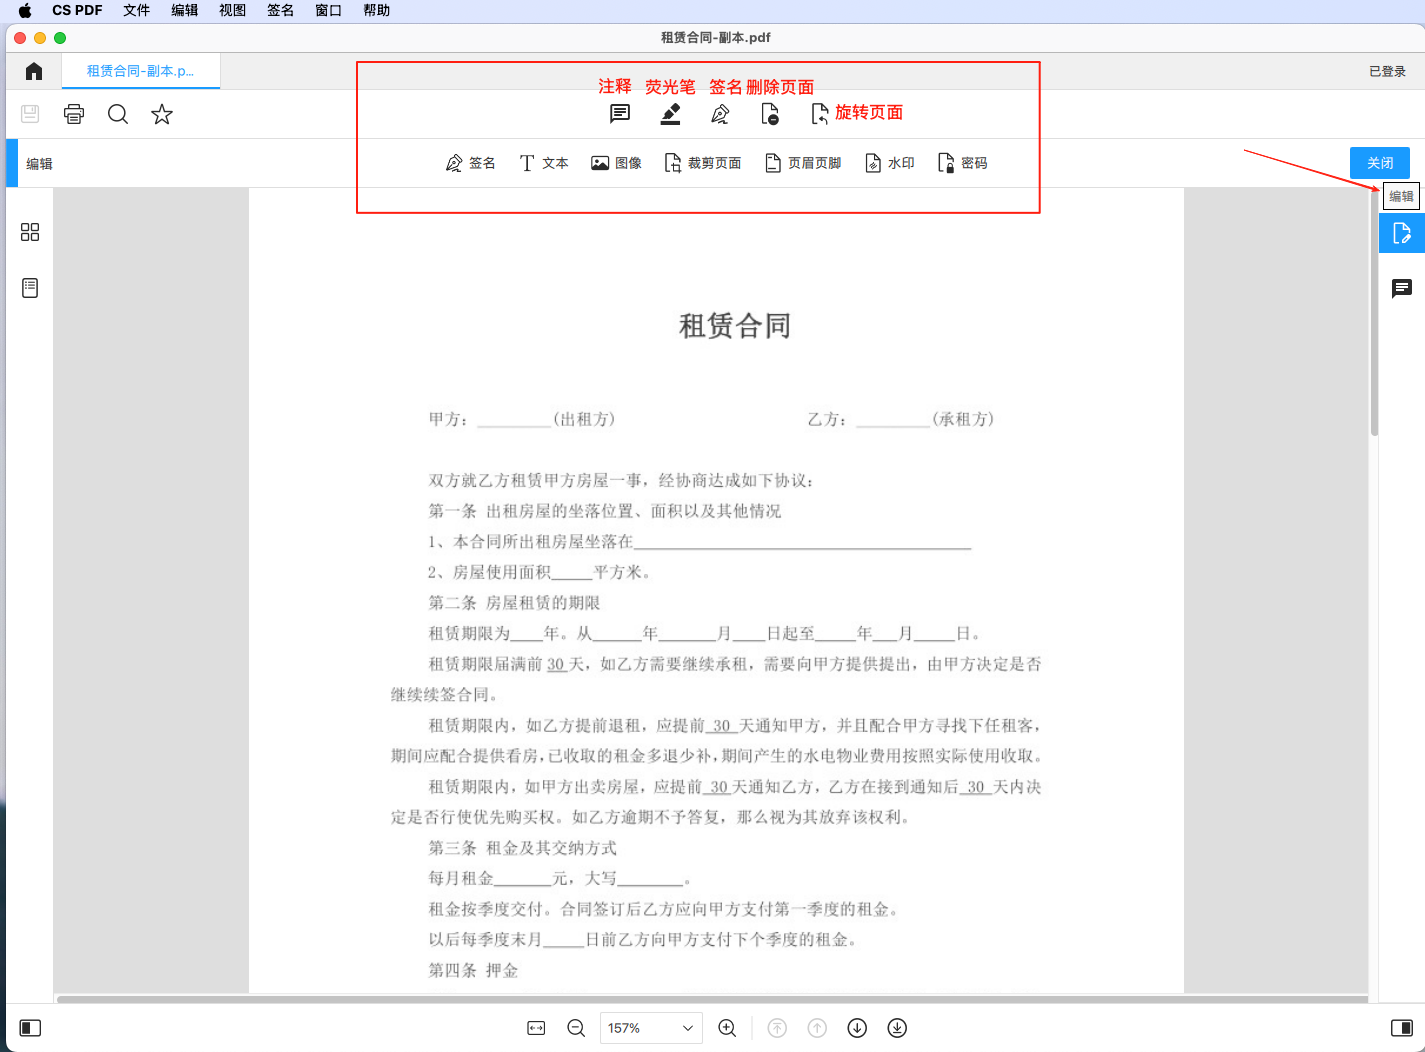Image resolution: width=1425 pixels, height=1052 pixels.
Task: Bookmark file with star icon
Action: [162, 114]
